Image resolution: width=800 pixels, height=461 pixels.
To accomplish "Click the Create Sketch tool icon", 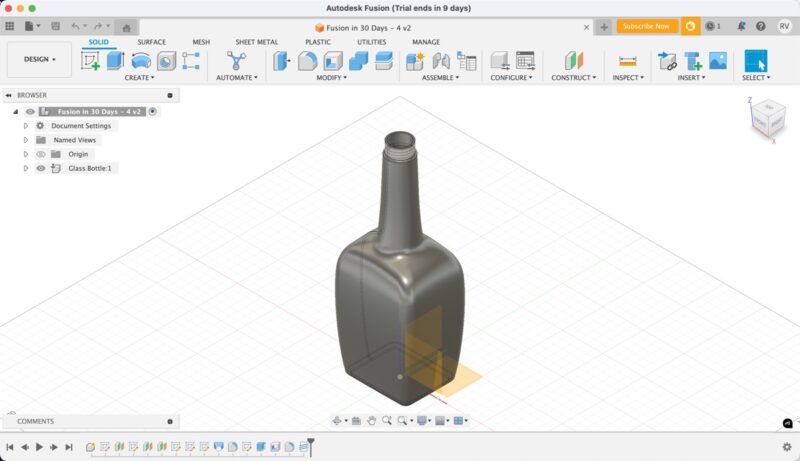I will tap(90, 61).
